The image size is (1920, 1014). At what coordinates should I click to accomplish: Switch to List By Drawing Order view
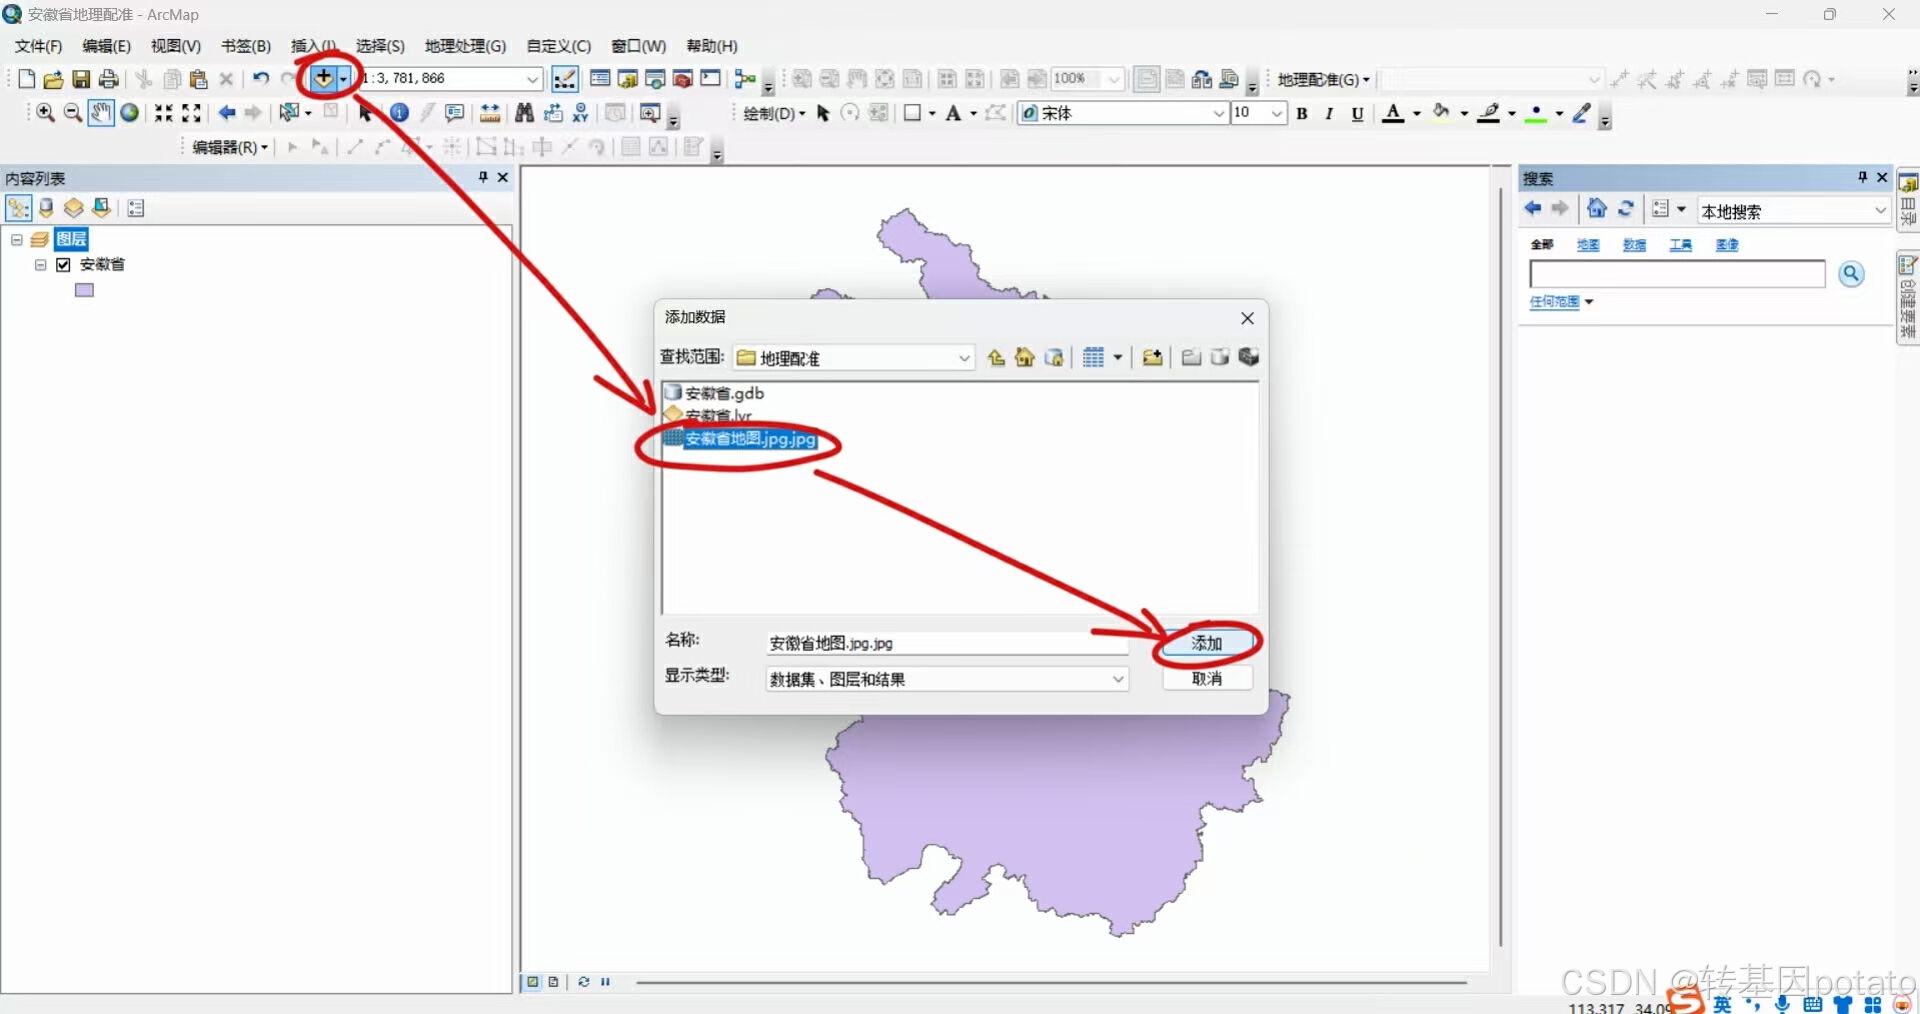pyautogui.click(x=18, y=208)
